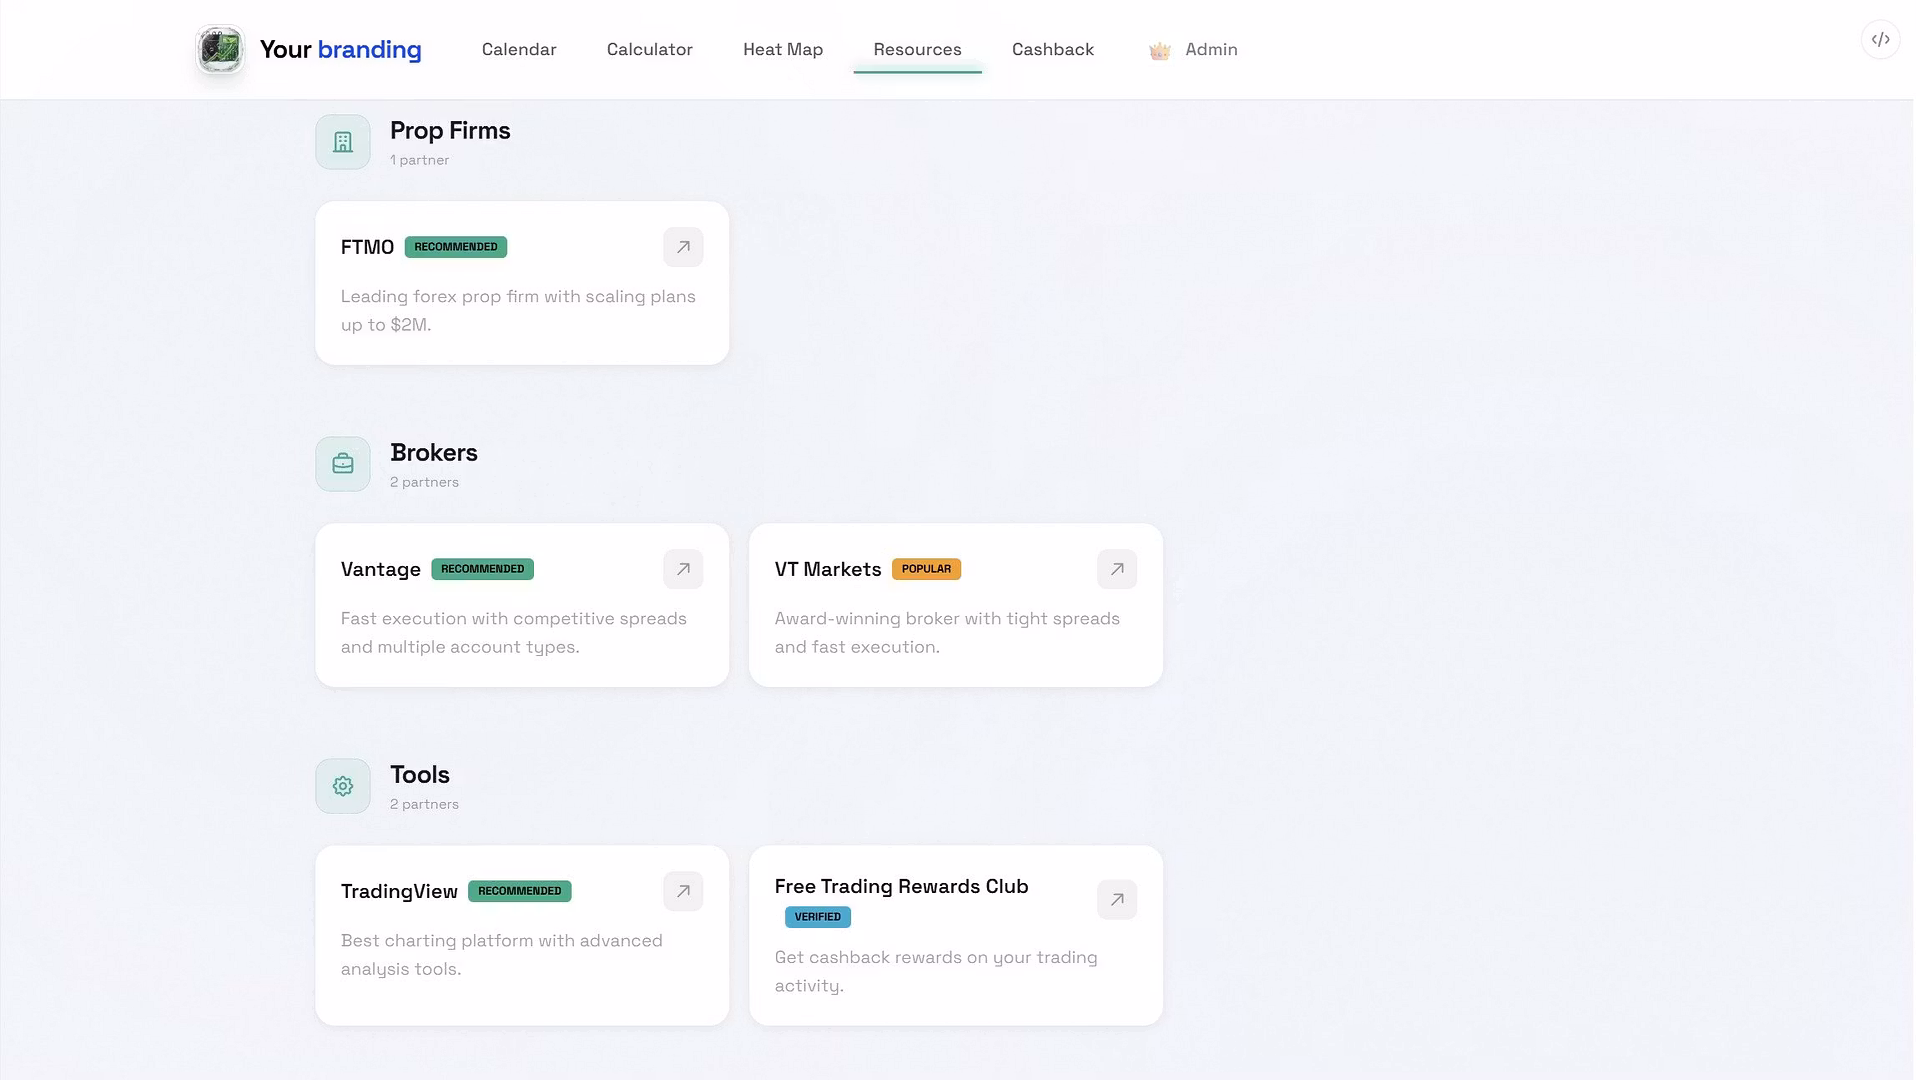Click the Brokers briefcase icon
Screen dimensions: 1920x1080
pos(343,464)
